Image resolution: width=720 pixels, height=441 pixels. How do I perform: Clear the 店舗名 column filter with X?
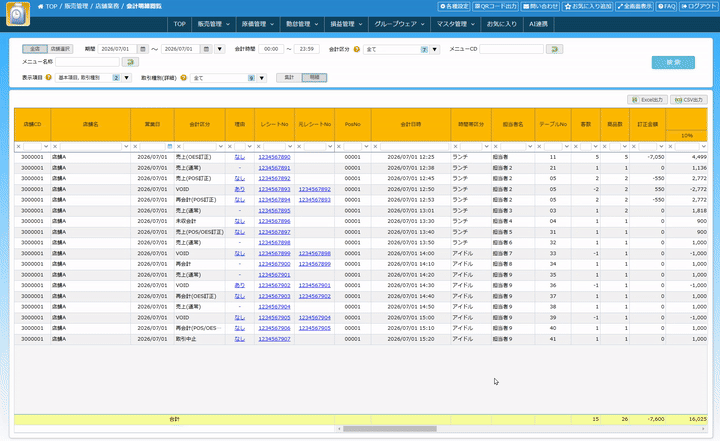point(55,147)
